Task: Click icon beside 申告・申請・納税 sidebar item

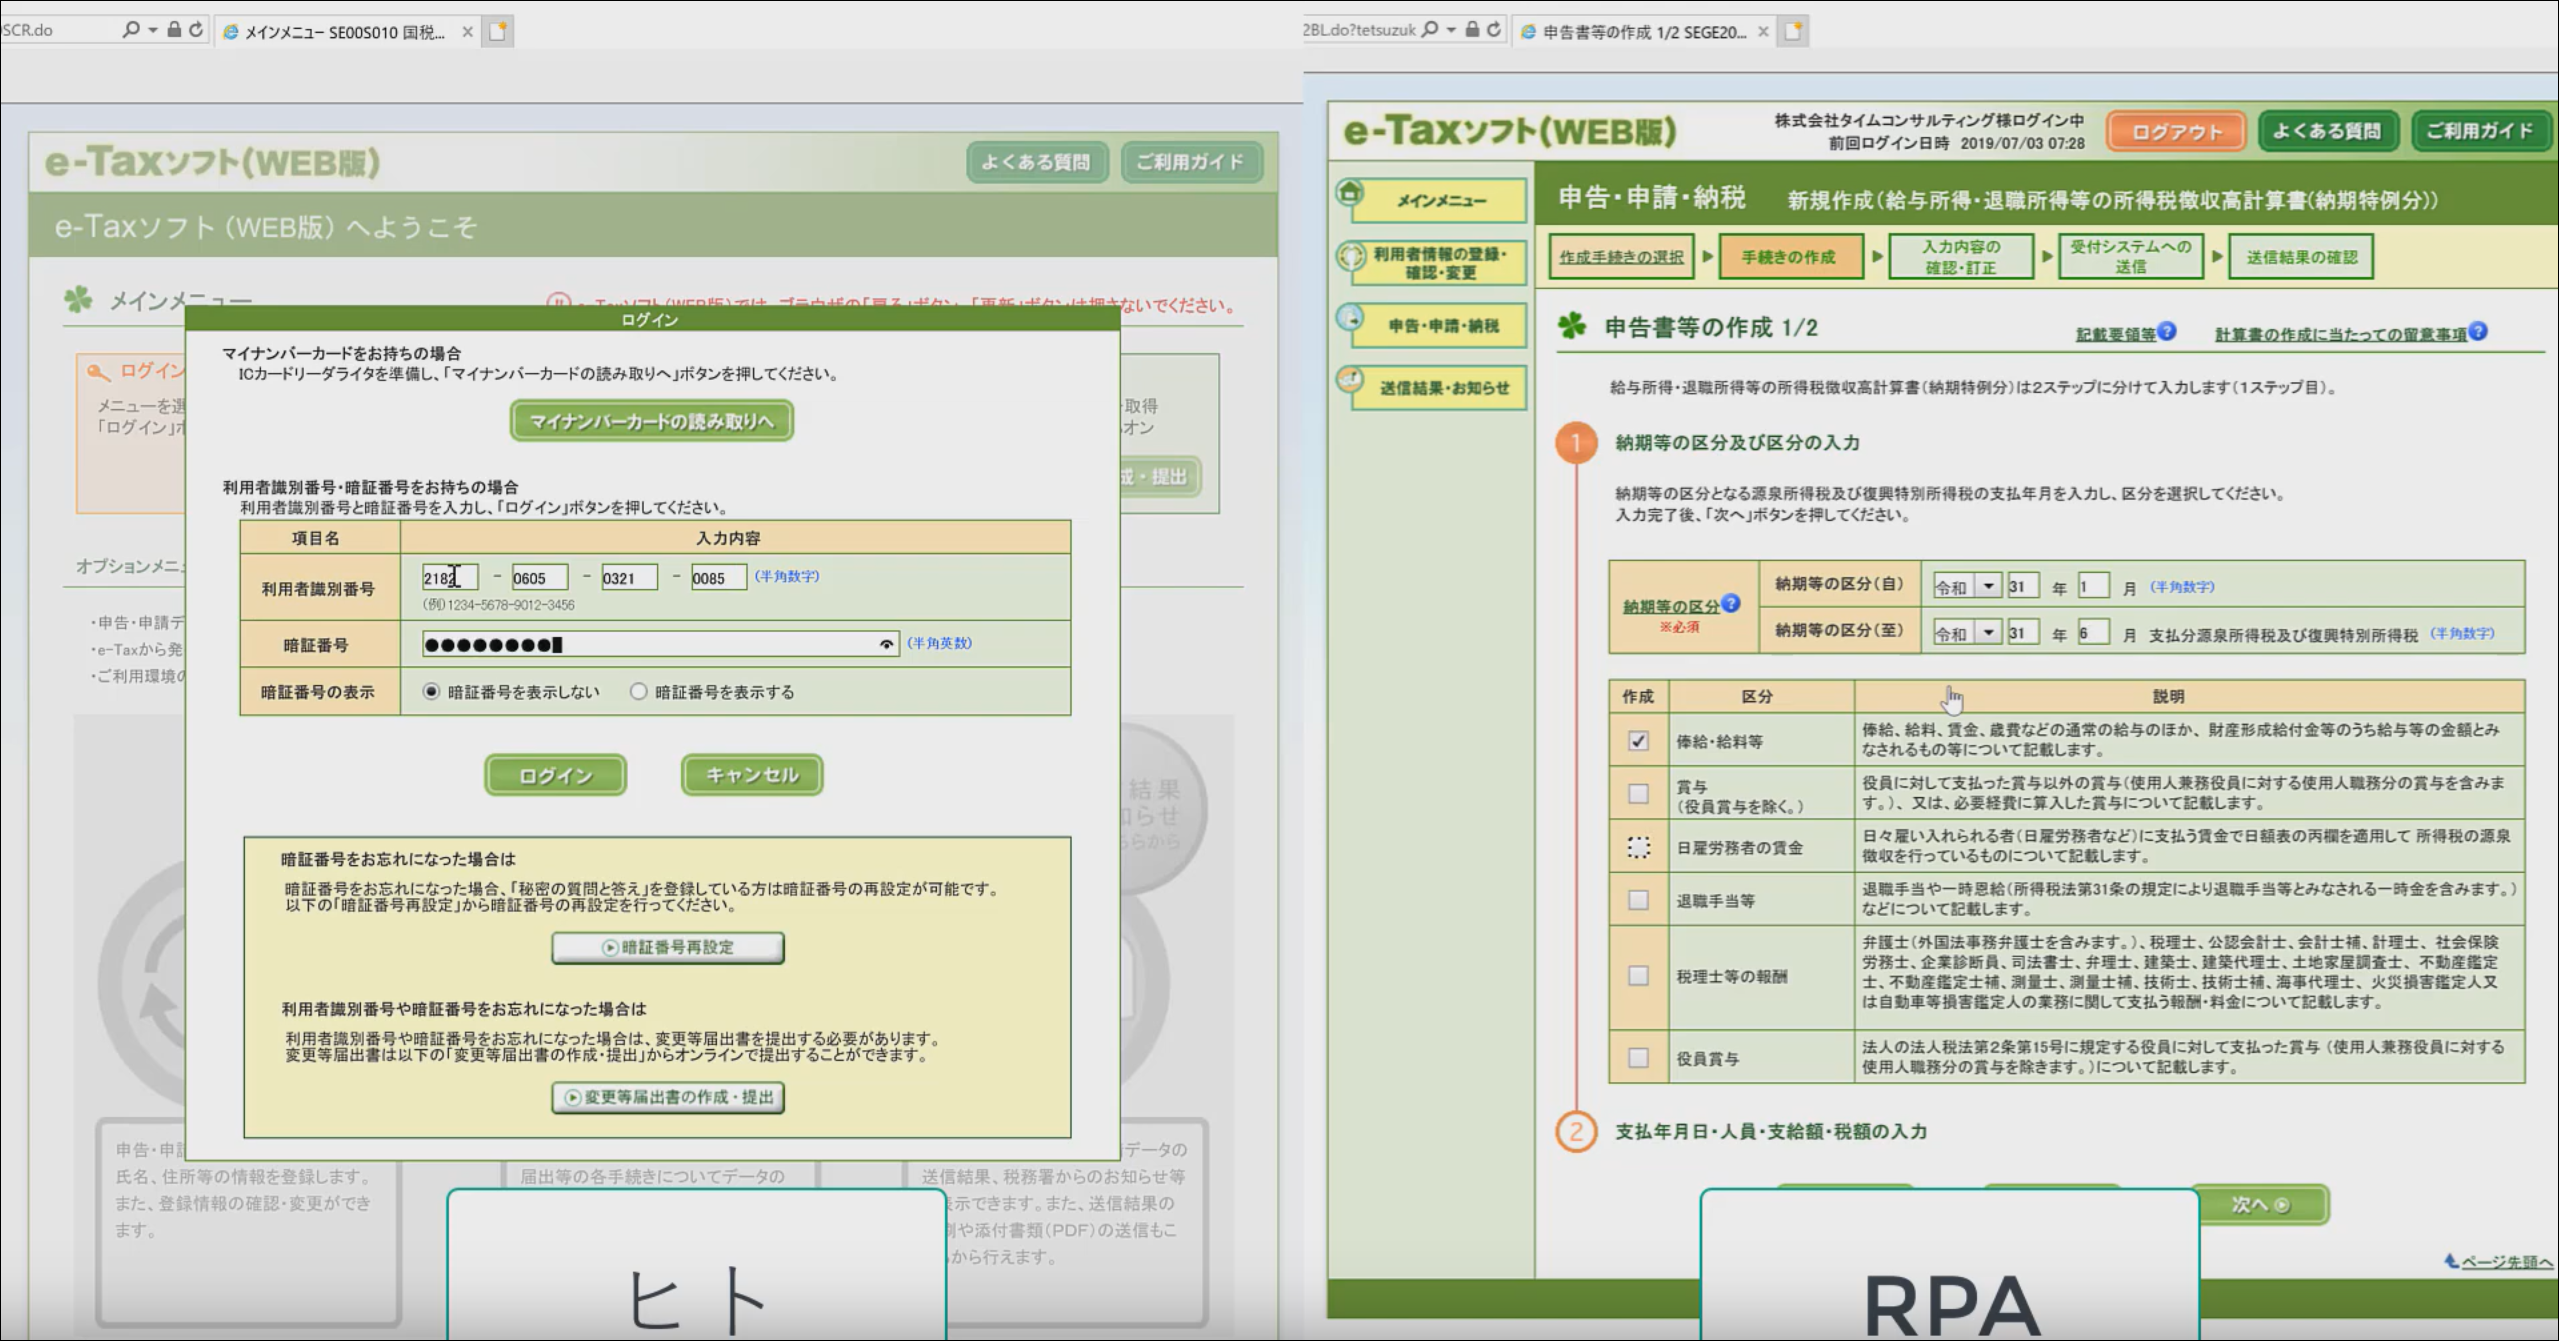Action: click(x=1350, y=318)
